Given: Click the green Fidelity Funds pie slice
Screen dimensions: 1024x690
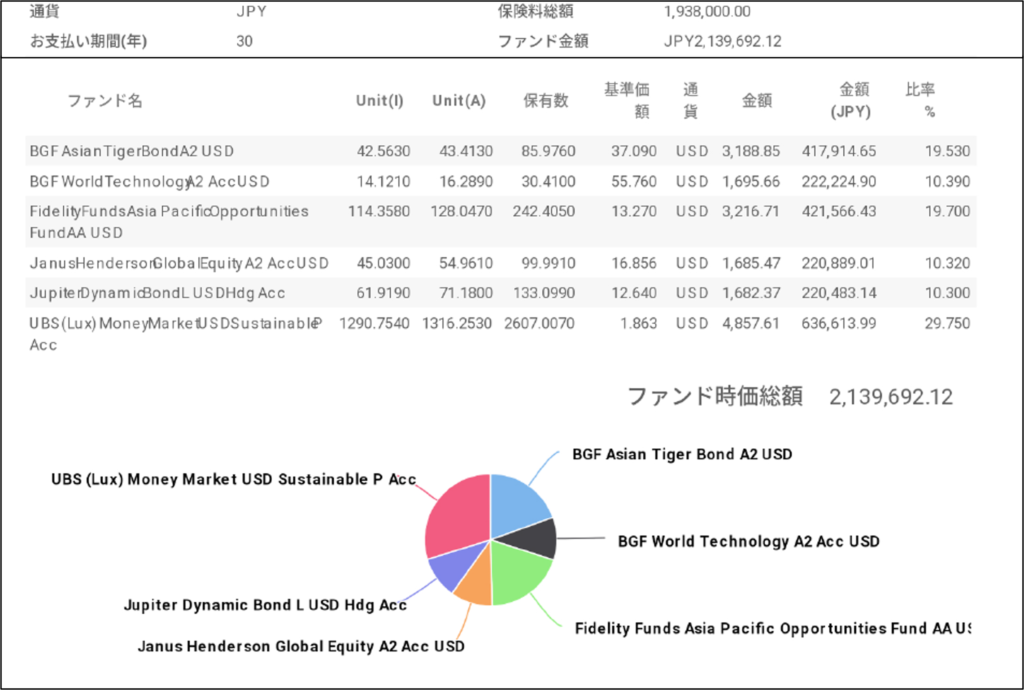Looking at the screenshot, I should pyautogui.click(x=519, y=571).
